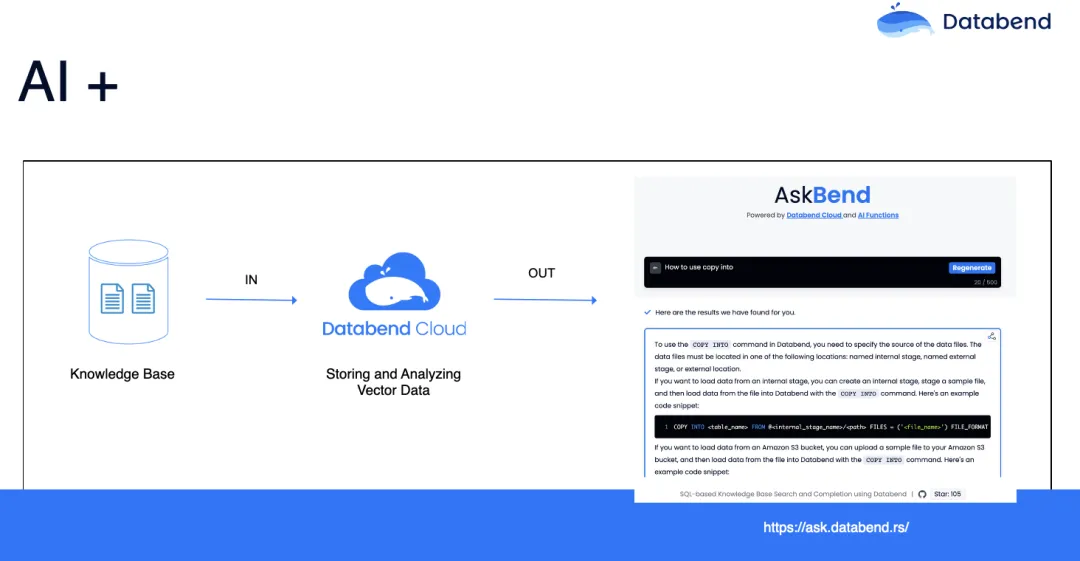Click the 'Storing and Analyzing Vector Data' caption
The height and width of the screenshot is (561, 1080).
[x=393, y=382]
